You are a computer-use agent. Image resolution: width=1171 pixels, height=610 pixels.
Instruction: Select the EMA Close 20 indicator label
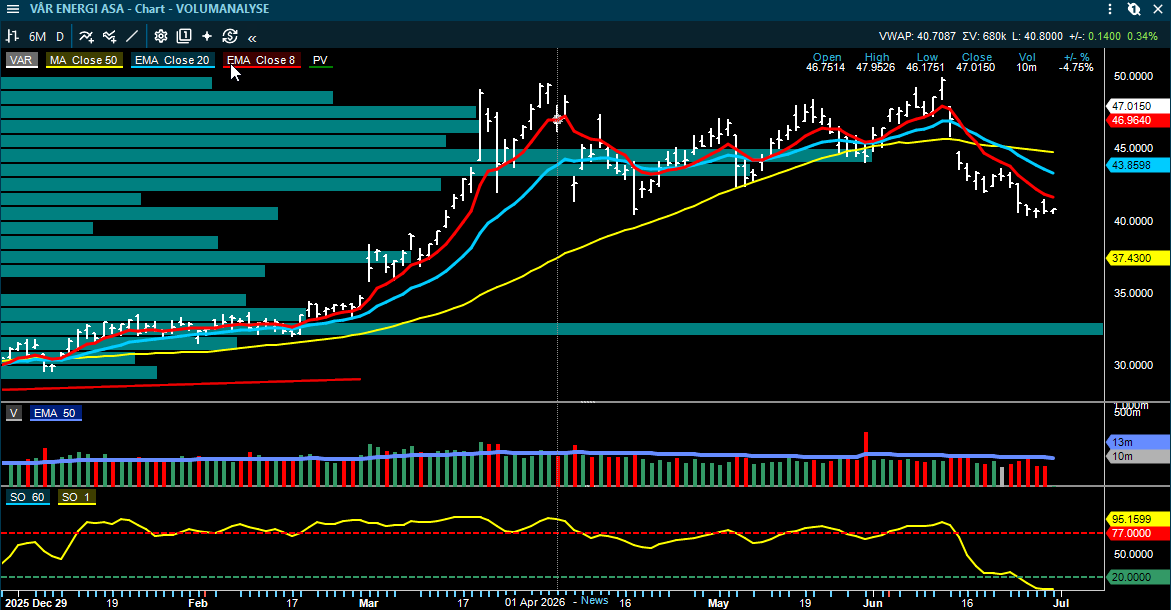click(x=172, y=60)
